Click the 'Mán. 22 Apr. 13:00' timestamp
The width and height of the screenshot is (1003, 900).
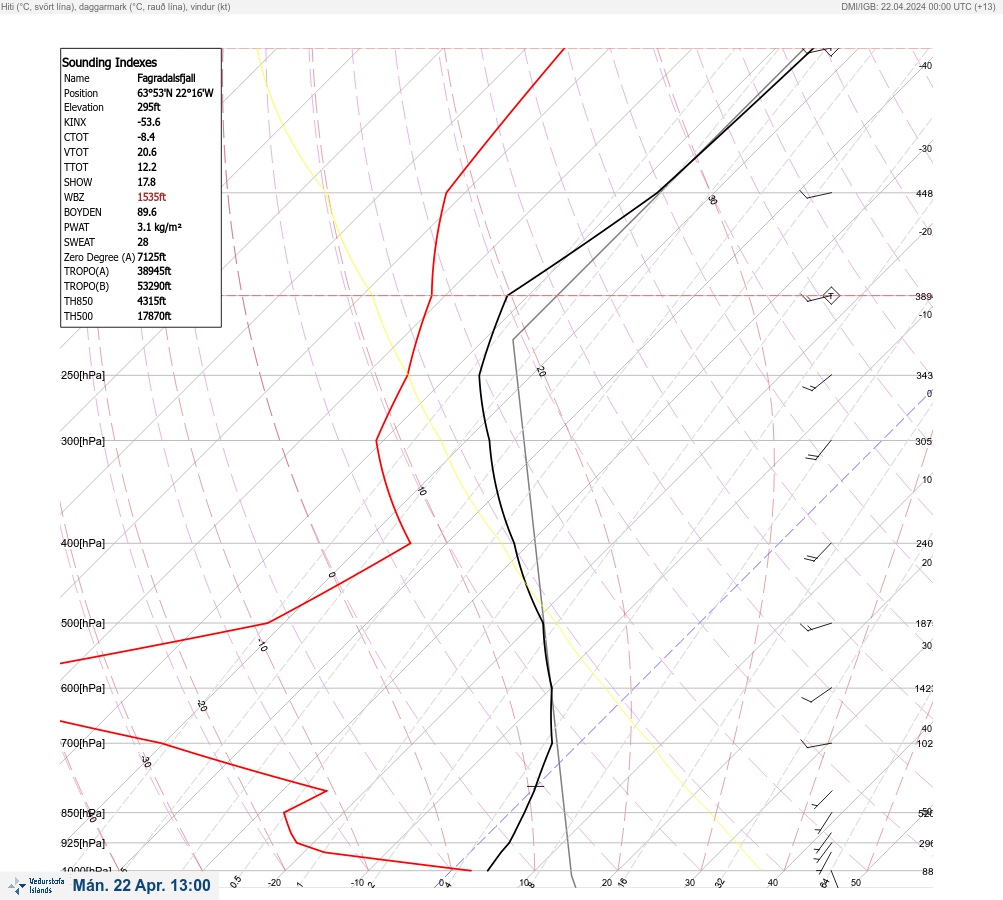[141, 885]
